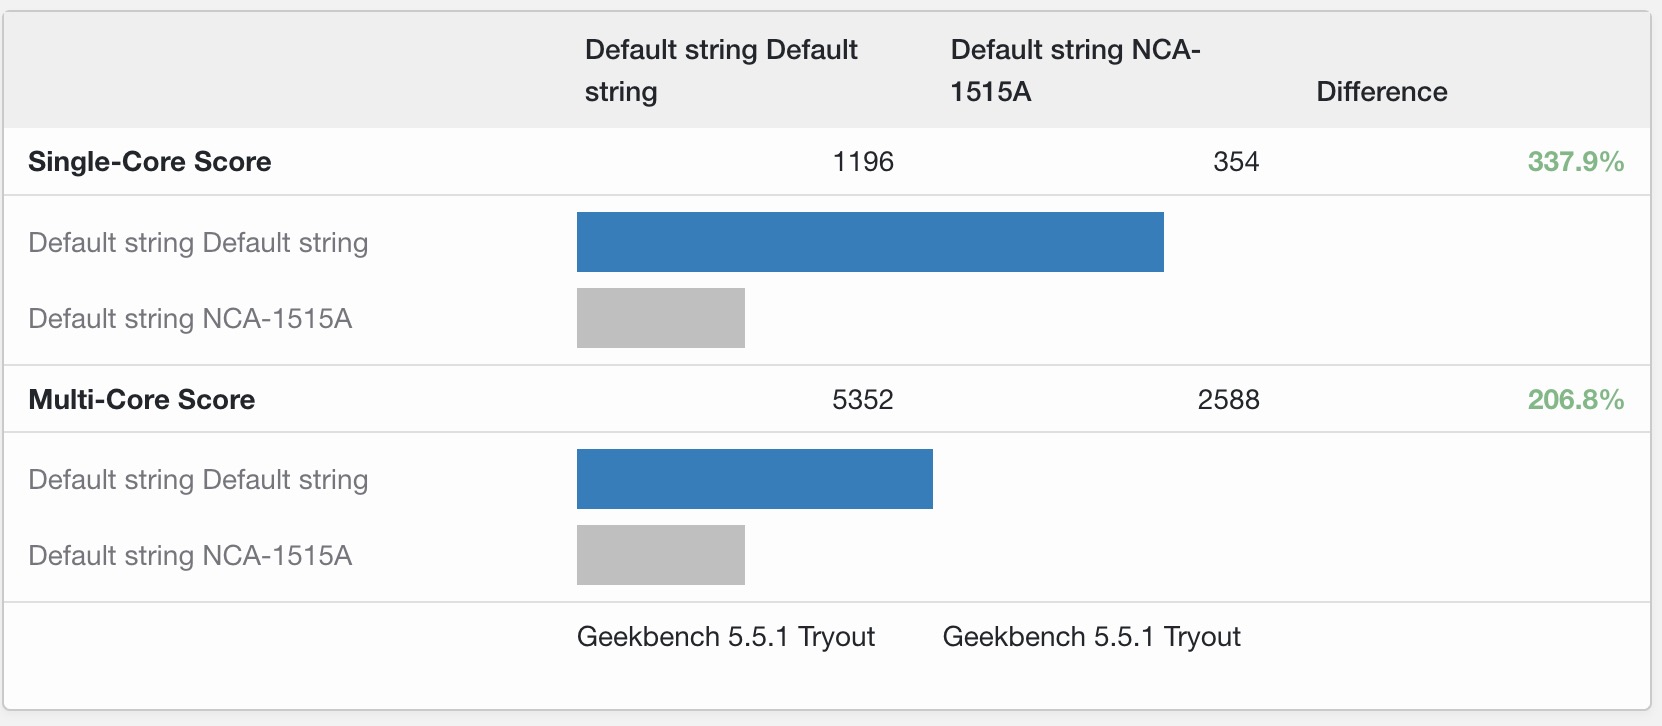Click the NCA-1515A label under Multi-Core Score
This screenshot has width=1662, height=726.
pos(190,556)
